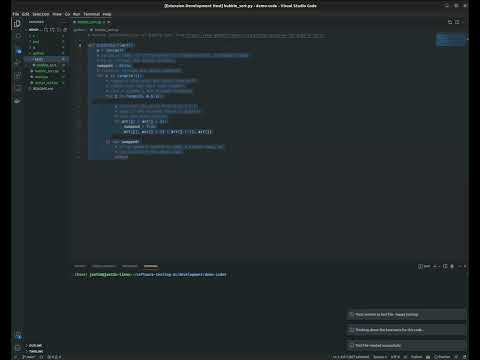Click New File icon in explorer header

point(46,30)
